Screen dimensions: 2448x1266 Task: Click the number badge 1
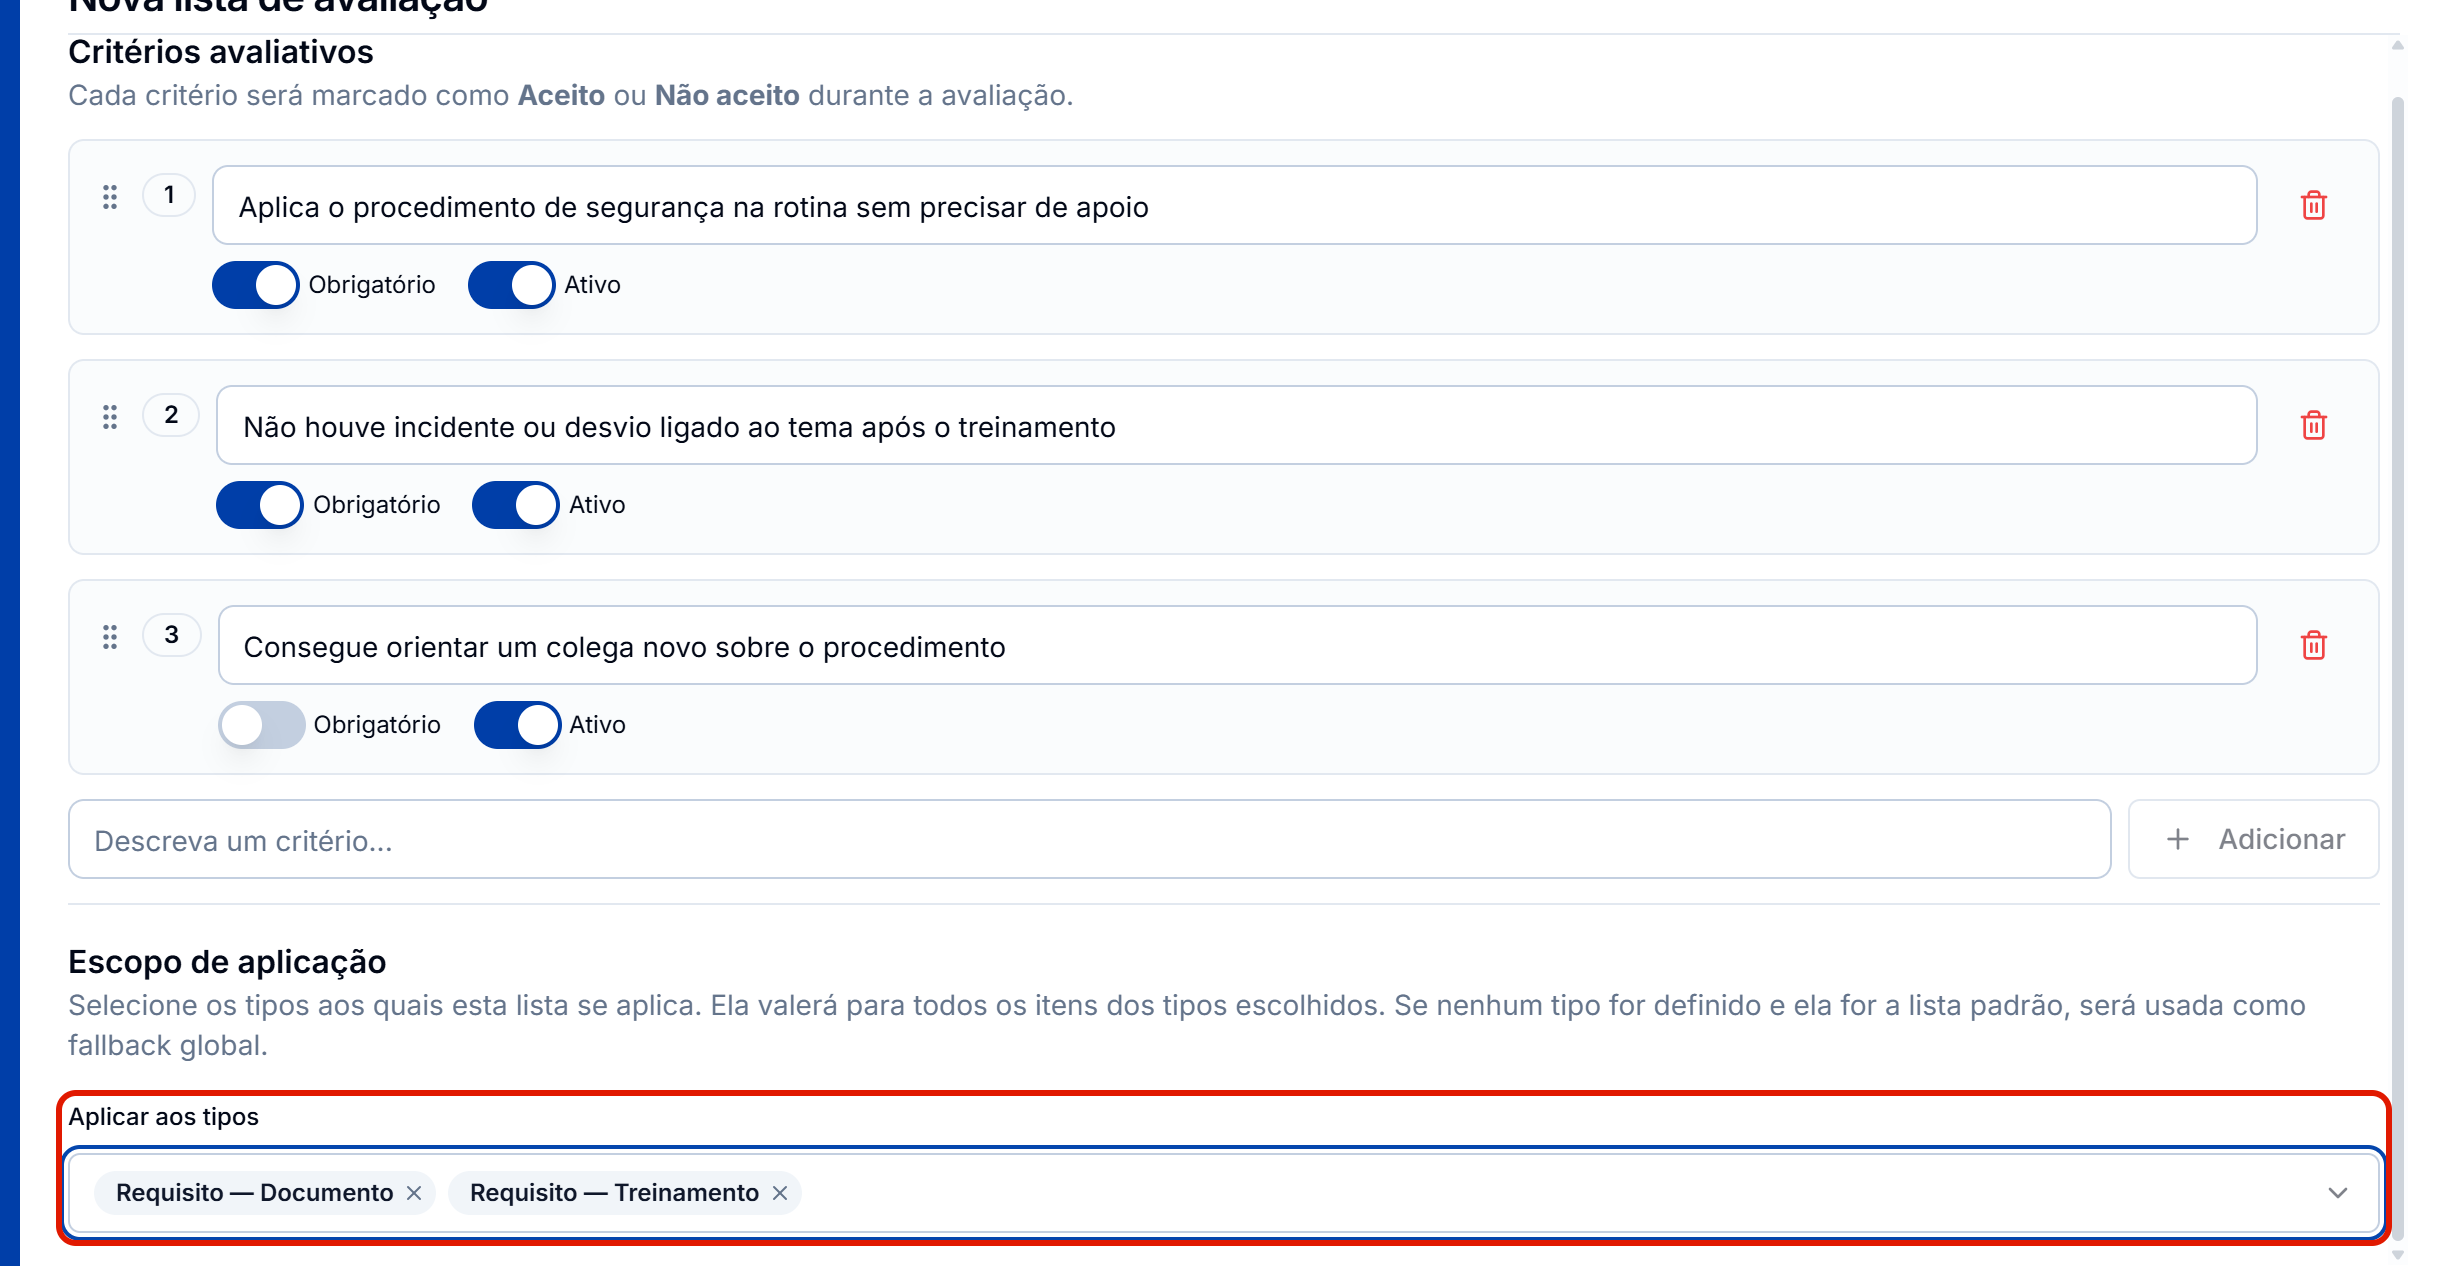click(x=169, y=195)
